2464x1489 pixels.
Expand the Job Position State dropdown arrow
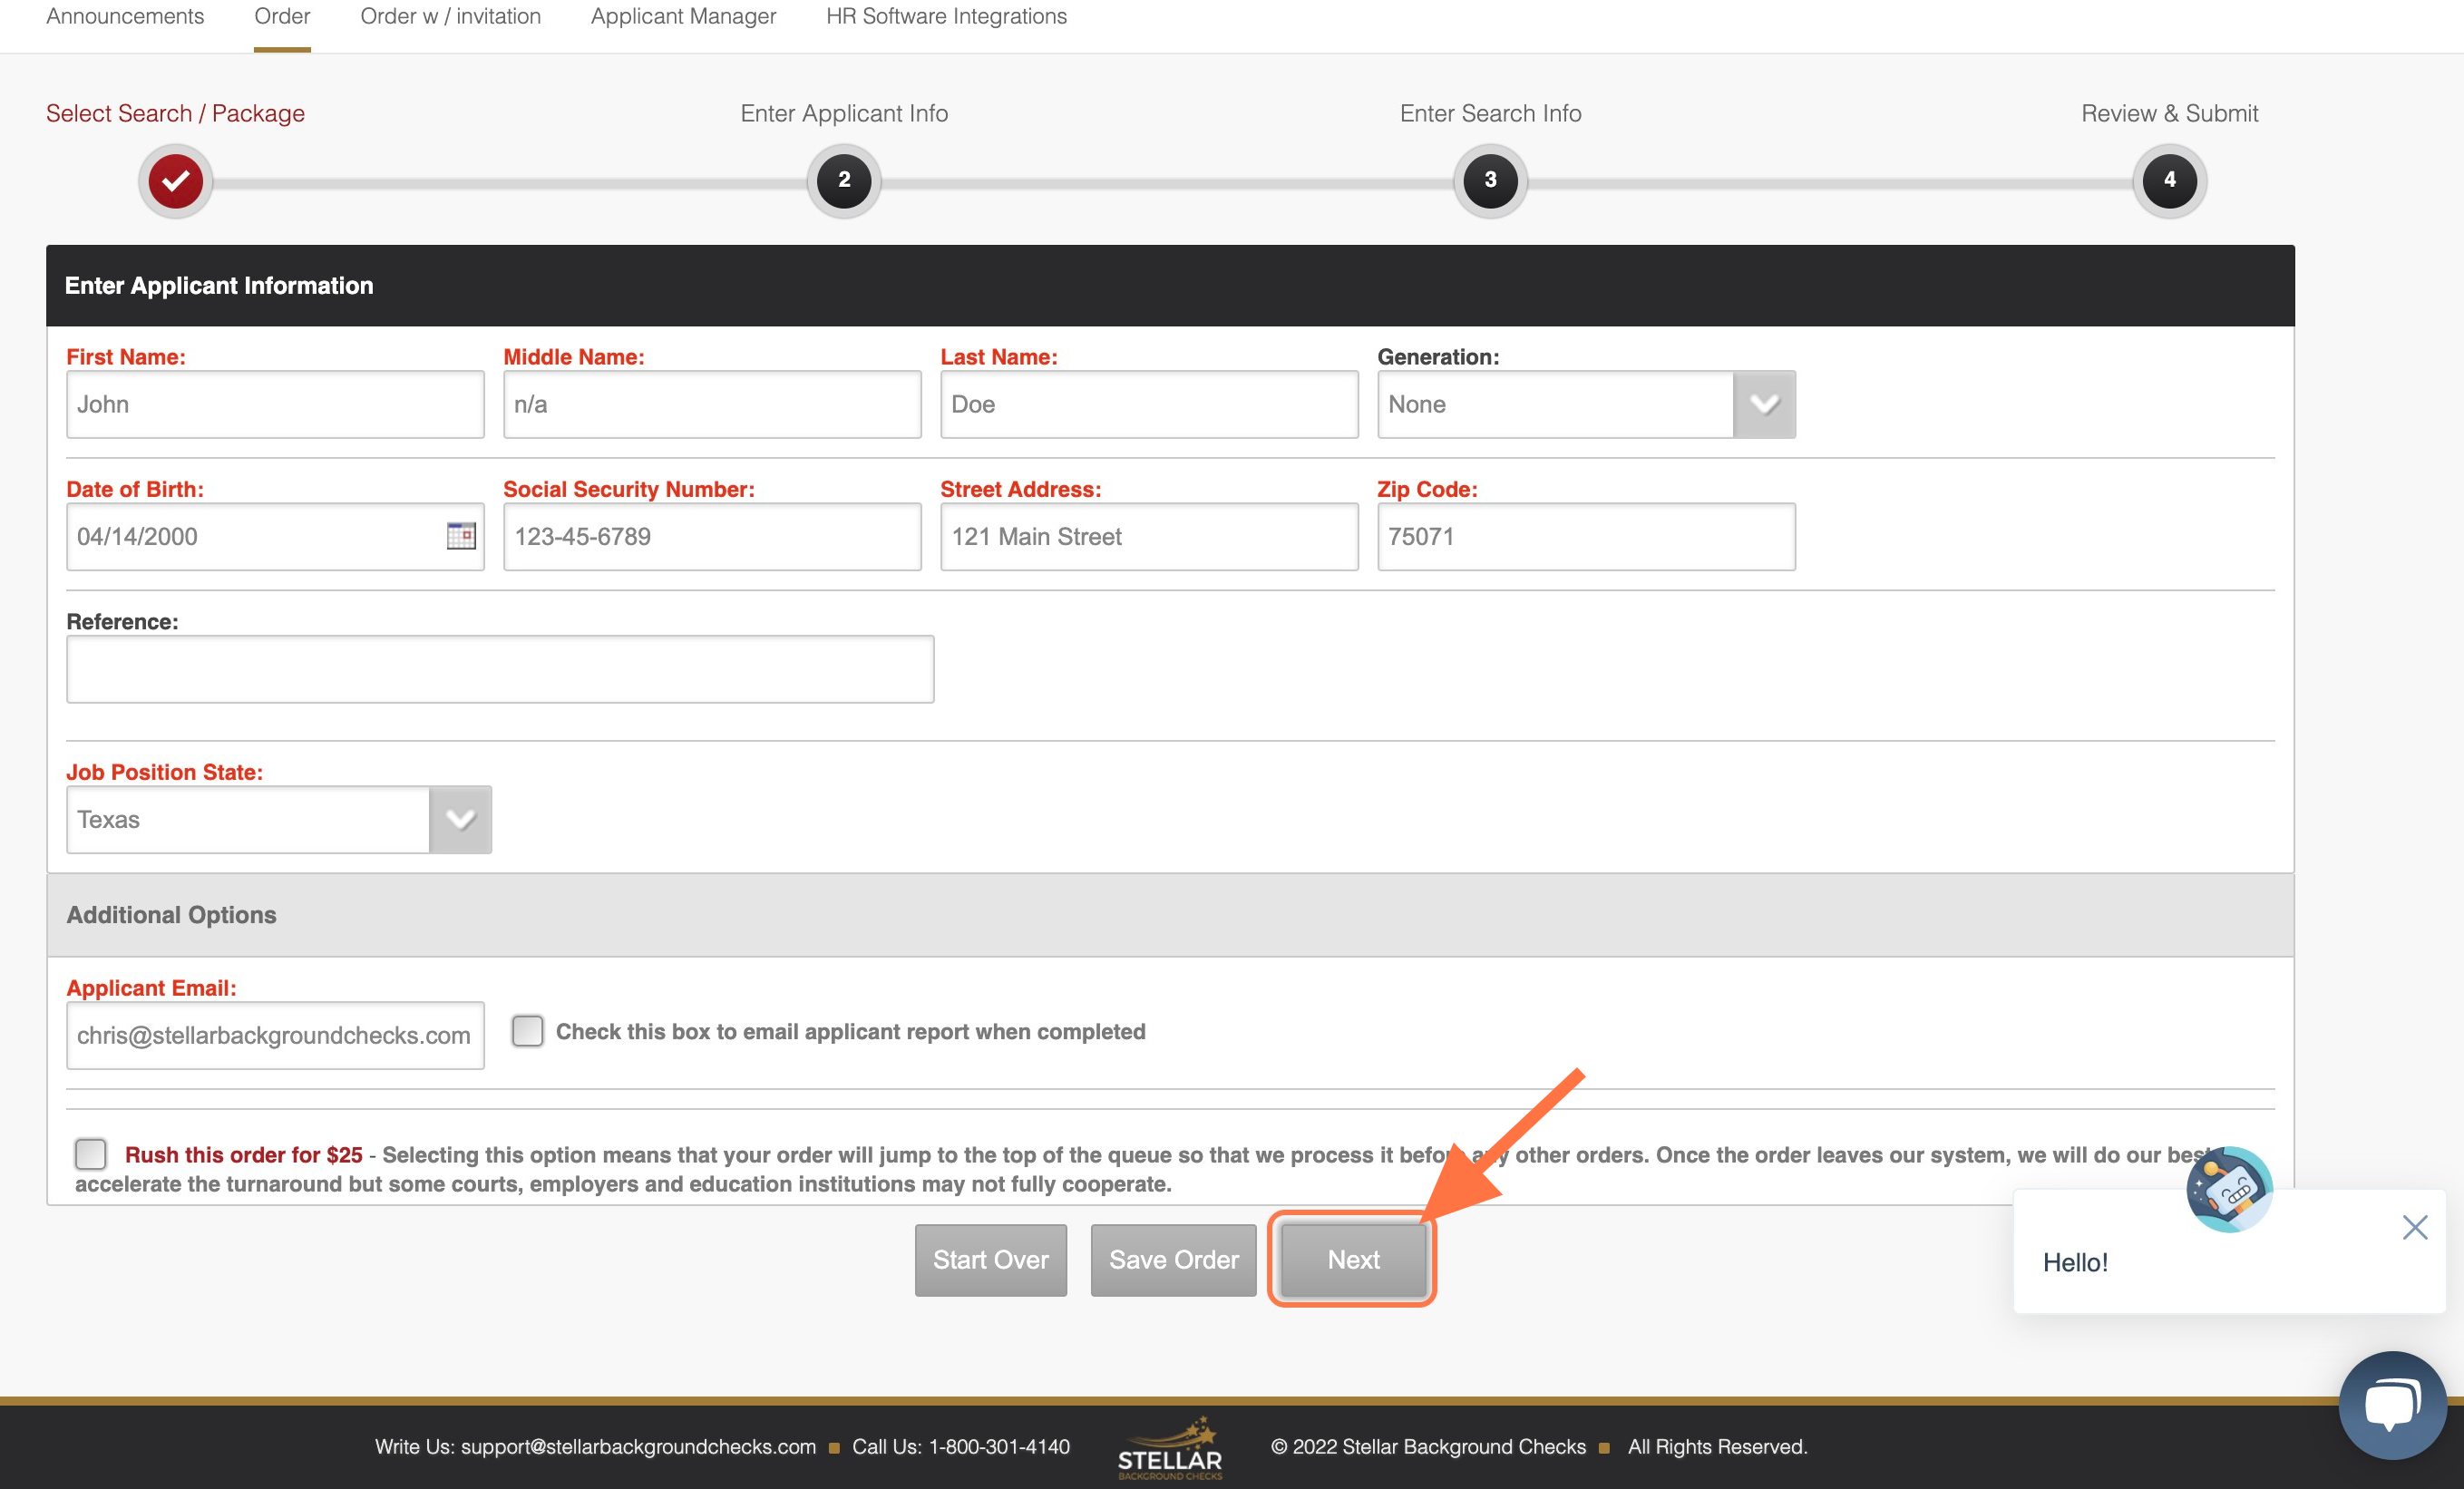(x=460, y=819)
